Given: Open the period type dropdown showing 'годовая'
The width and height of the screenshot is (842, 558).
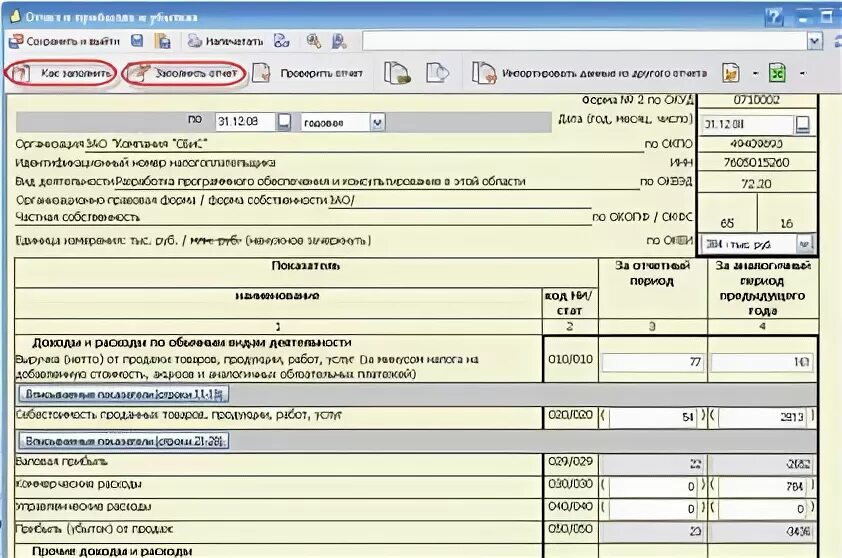Looking at the screenshot, I should [378, 122].
